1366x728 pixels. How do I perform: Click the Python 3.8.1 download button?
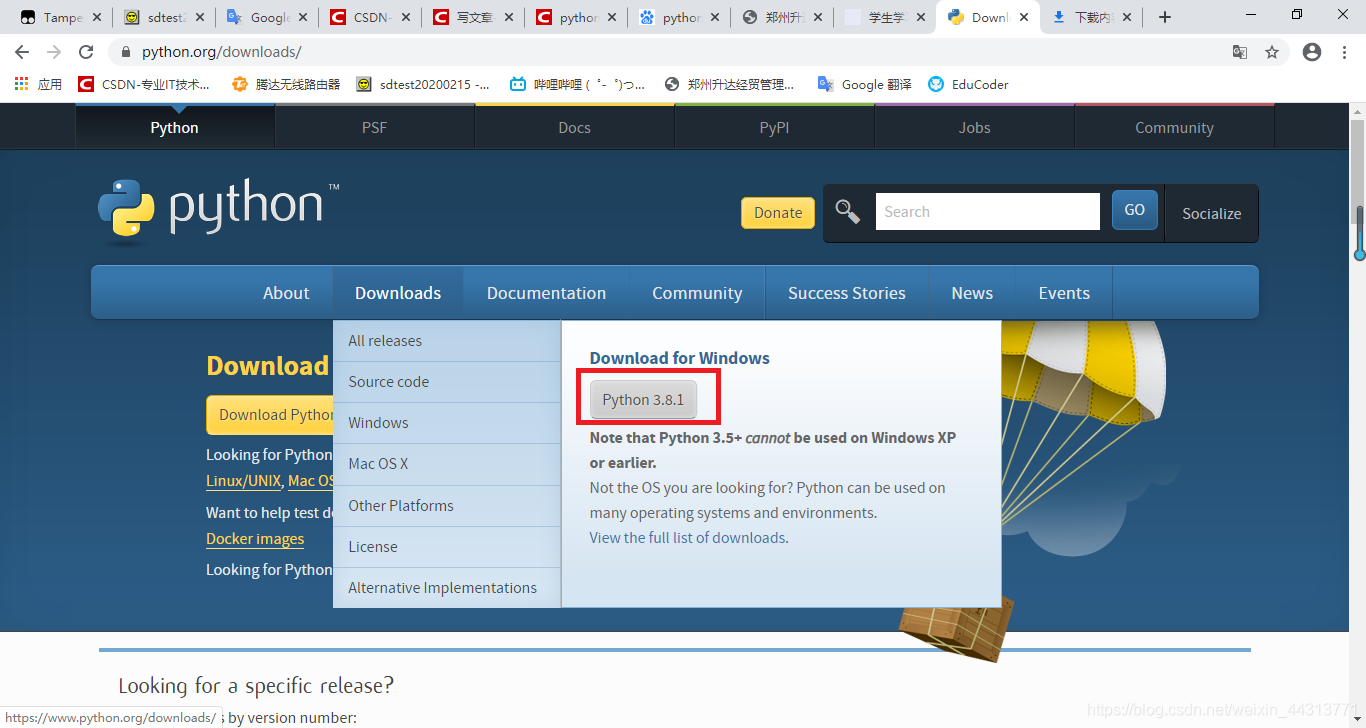coord(643,400)
